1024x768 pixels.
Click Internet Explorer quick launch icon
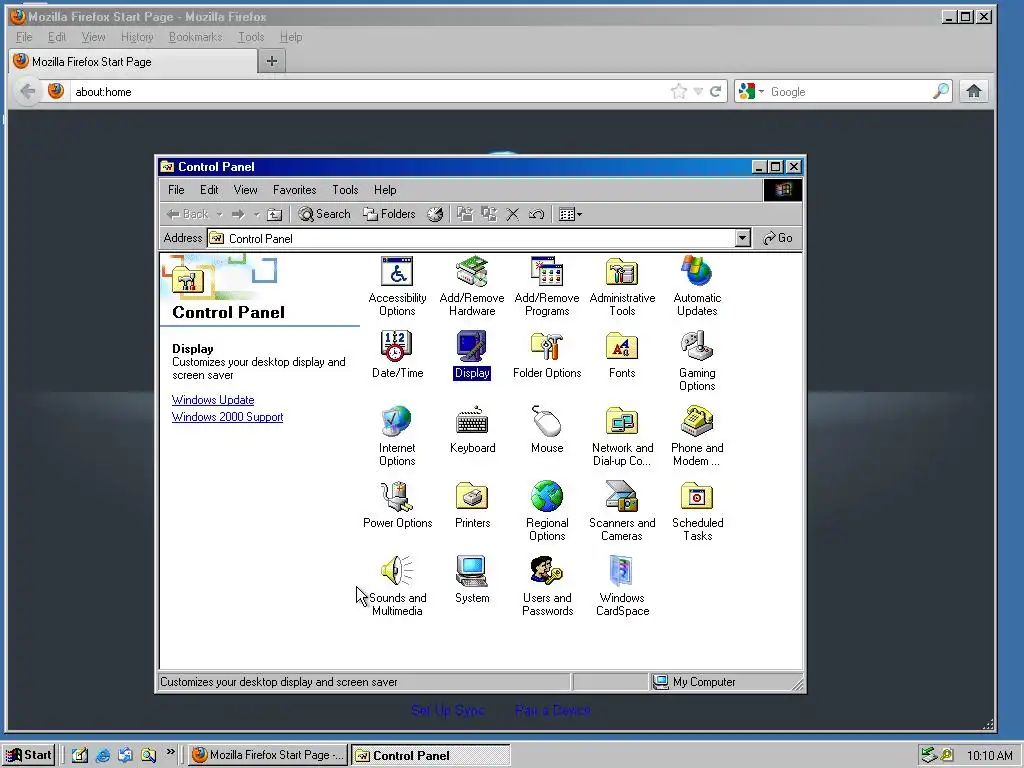click(103, 755)
